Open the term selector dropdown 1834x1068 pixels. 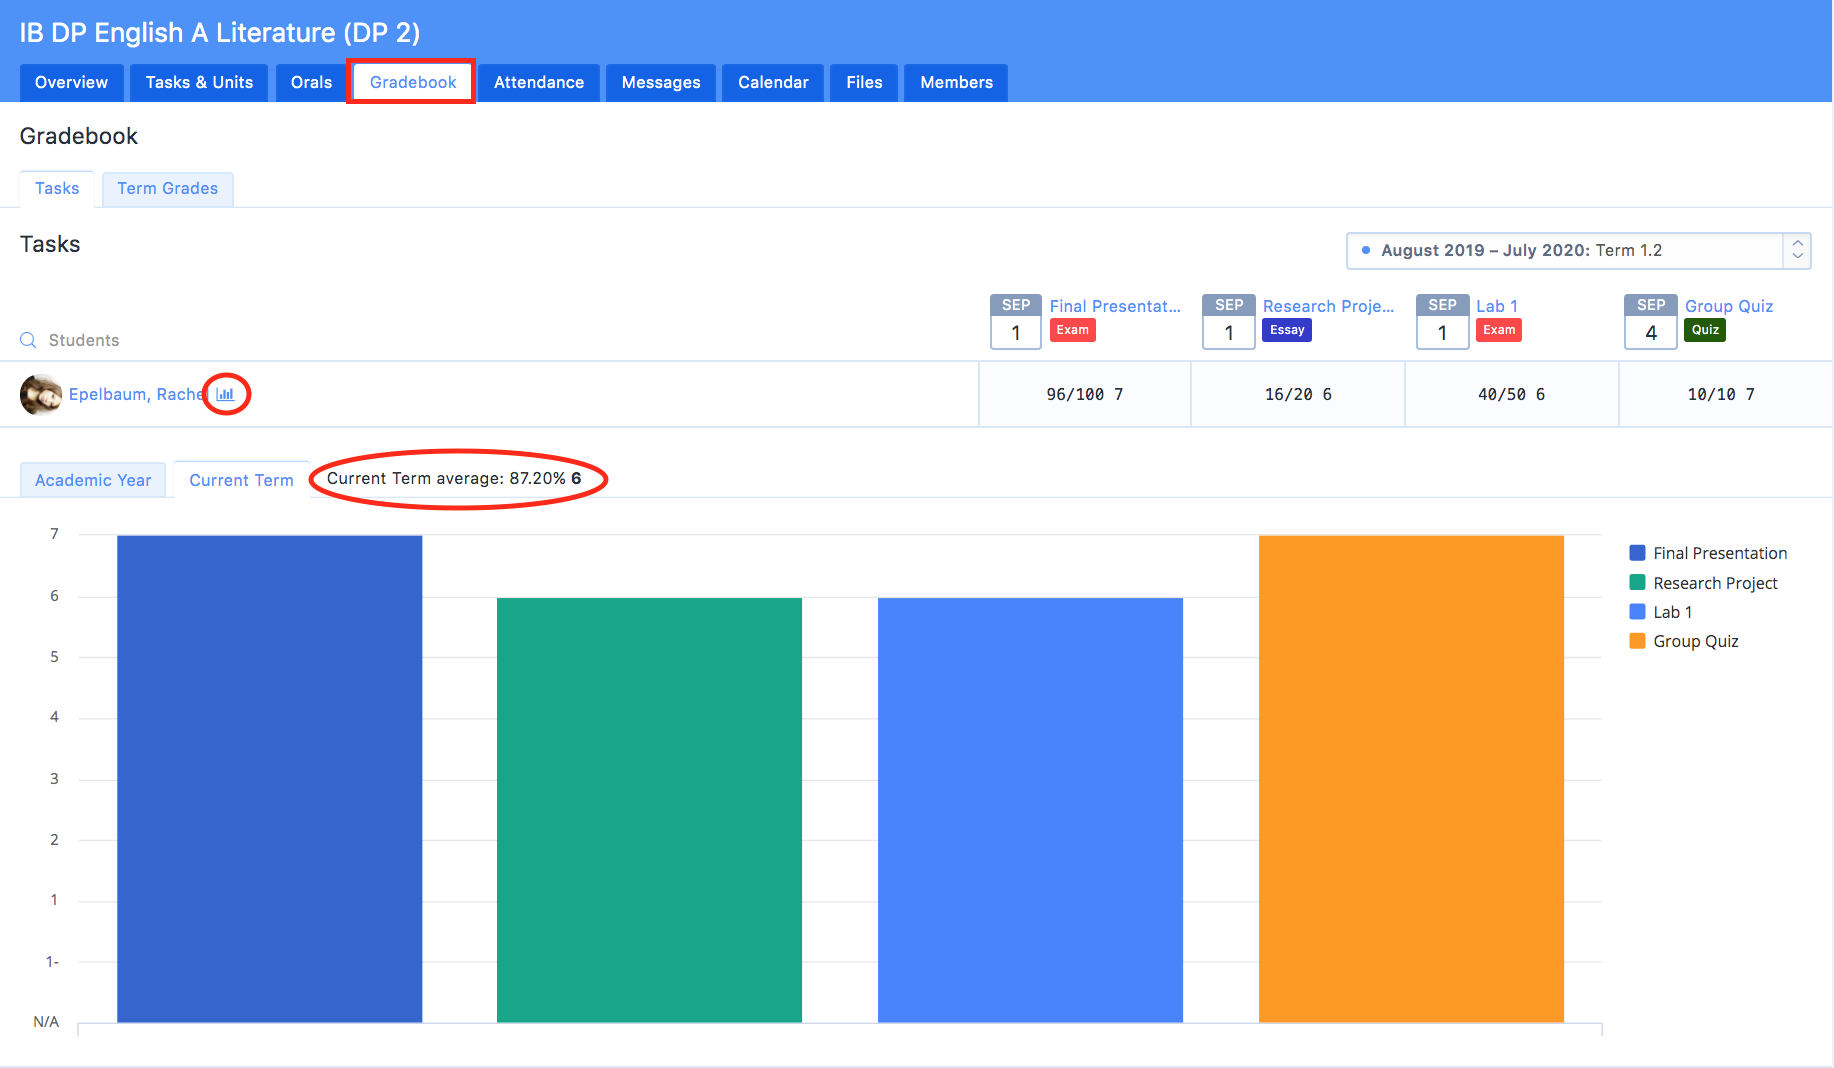point(1565,250)
